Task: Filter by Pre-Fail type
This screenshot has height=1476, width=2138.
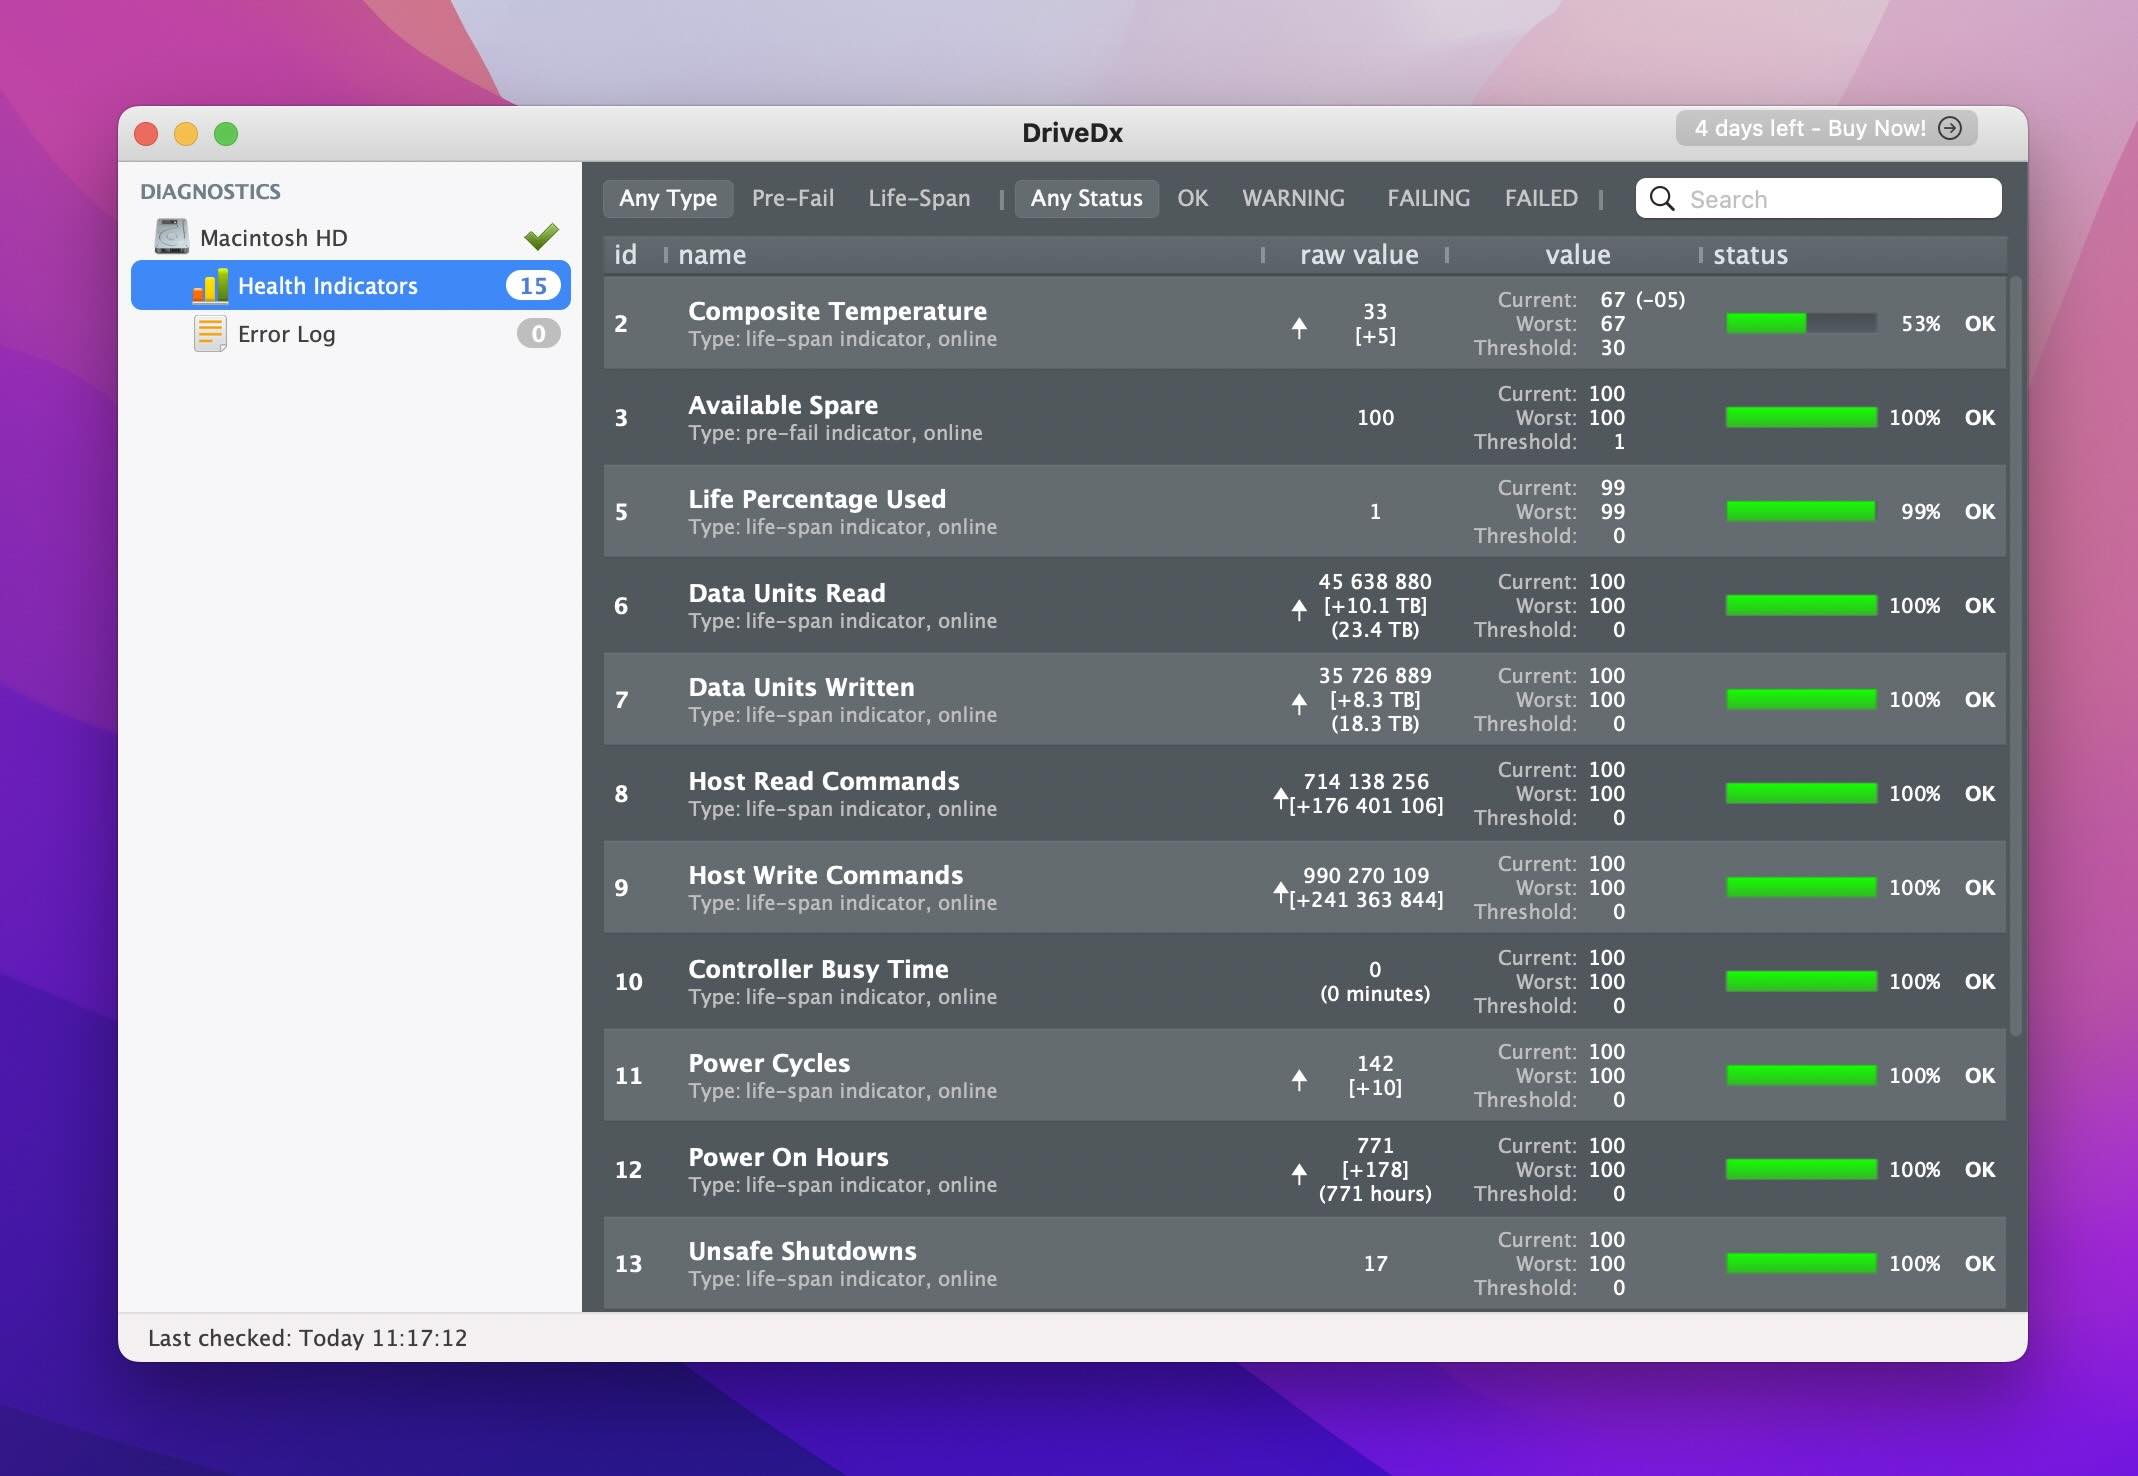Action: pyautogui.click(x=793, y=198)
